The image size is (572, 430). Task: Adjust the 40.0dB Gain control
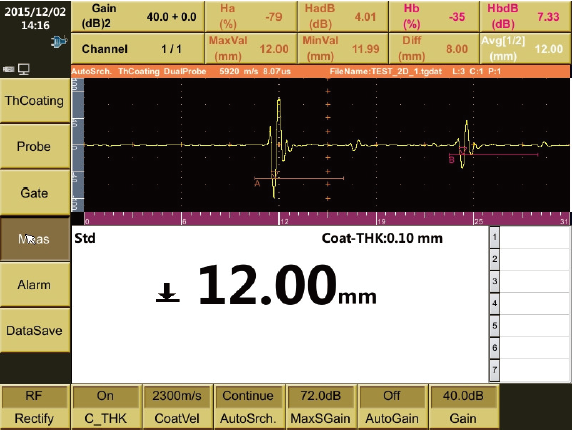pos(463,407)
